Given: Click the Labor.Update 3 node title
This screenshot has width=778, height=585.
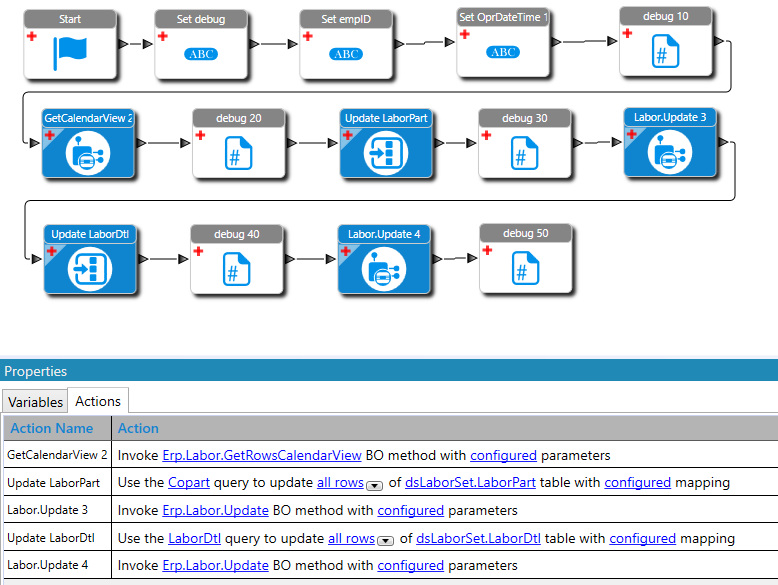Looking at the screenshot, I should pos(670,118).
